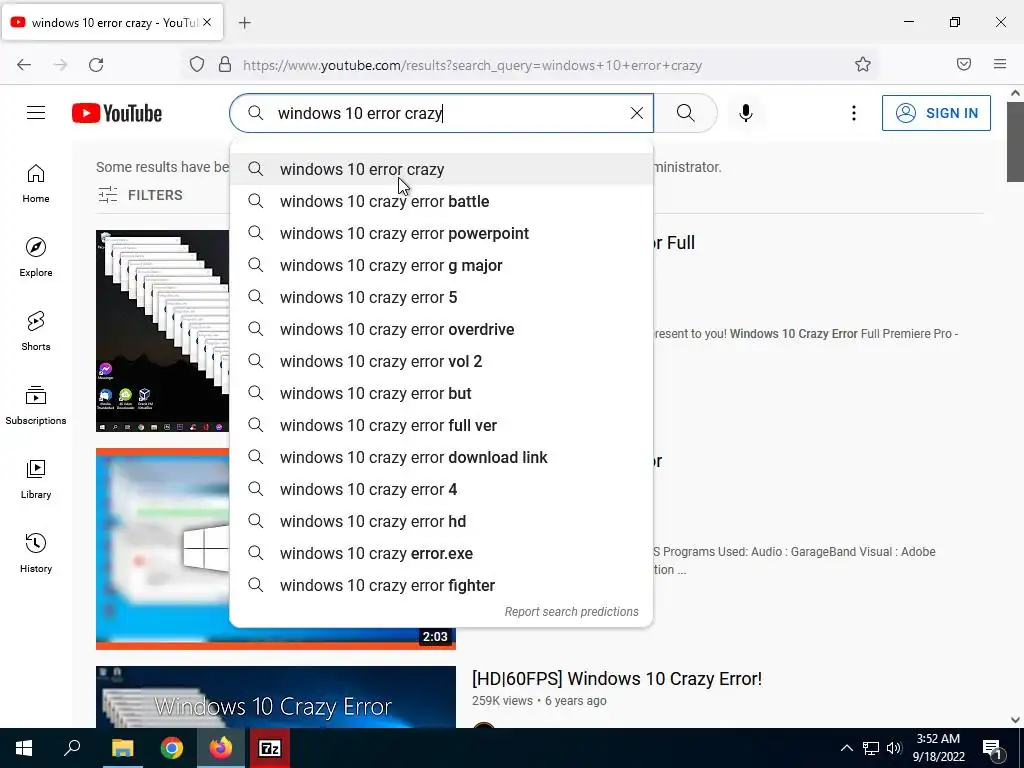1024x768 pixels.
Task: Open a new browser tab
Action: click(x=245, y=23)
